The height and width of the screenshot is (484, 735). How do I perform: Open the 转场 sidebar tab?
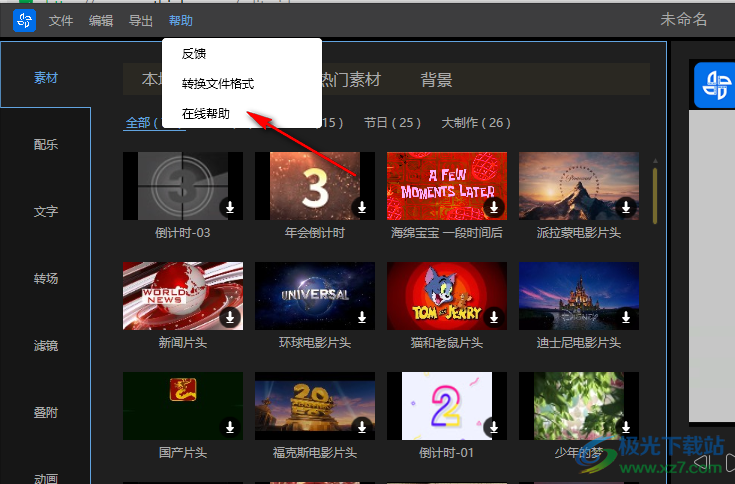[x=45, y=278]
